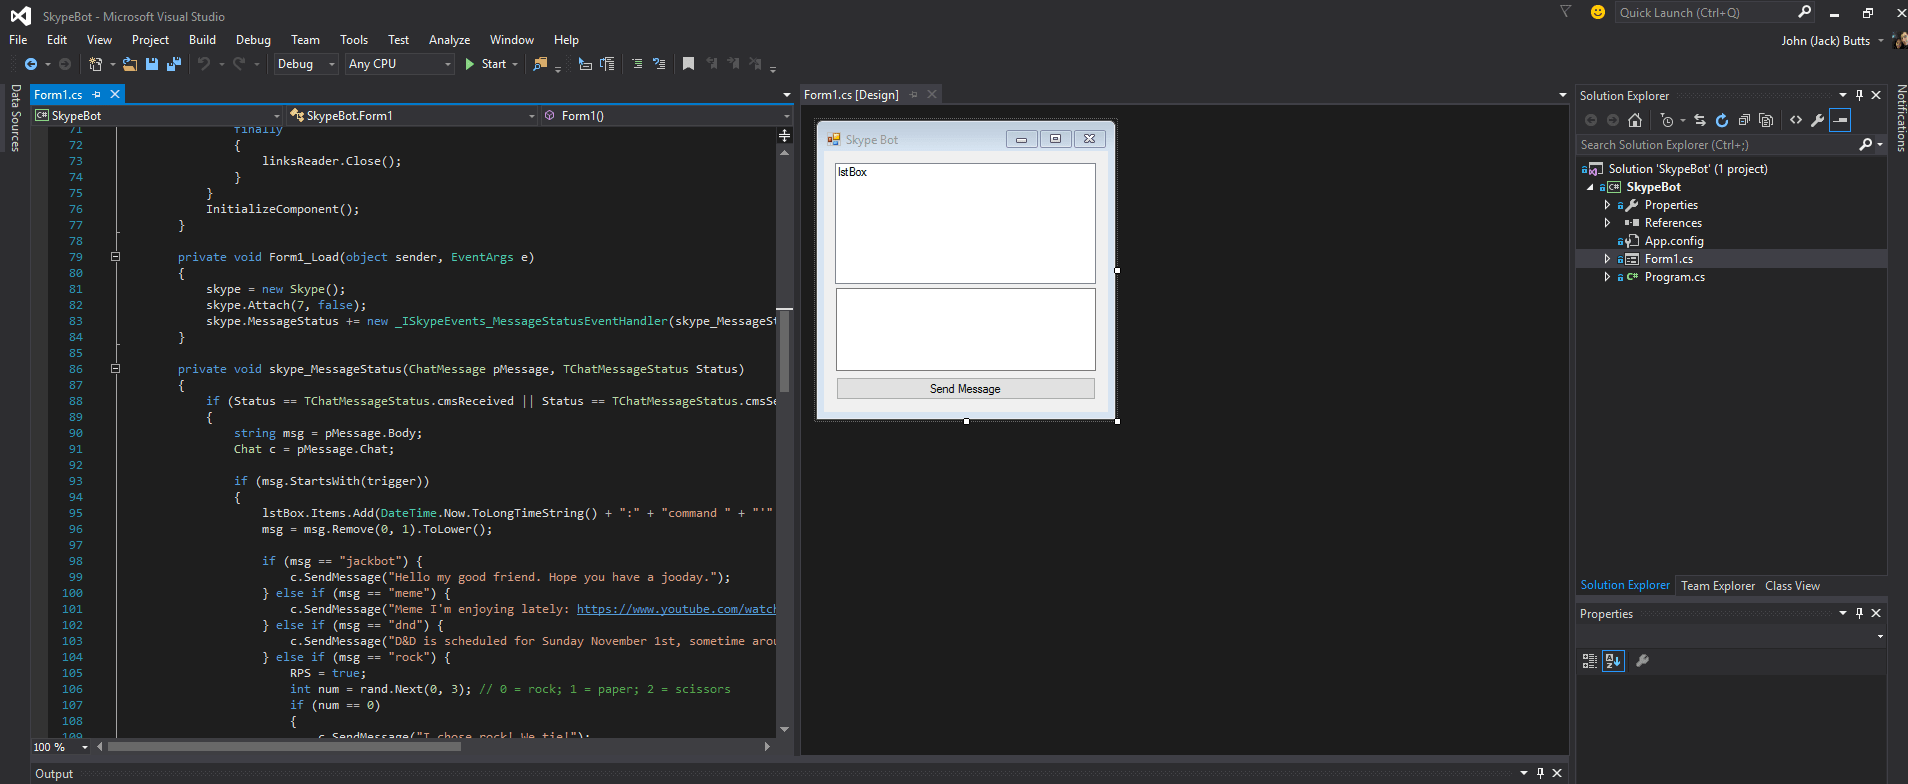Screen dimensions: 1908x784
Task: Open the File menu
Action: click(18, 40)
